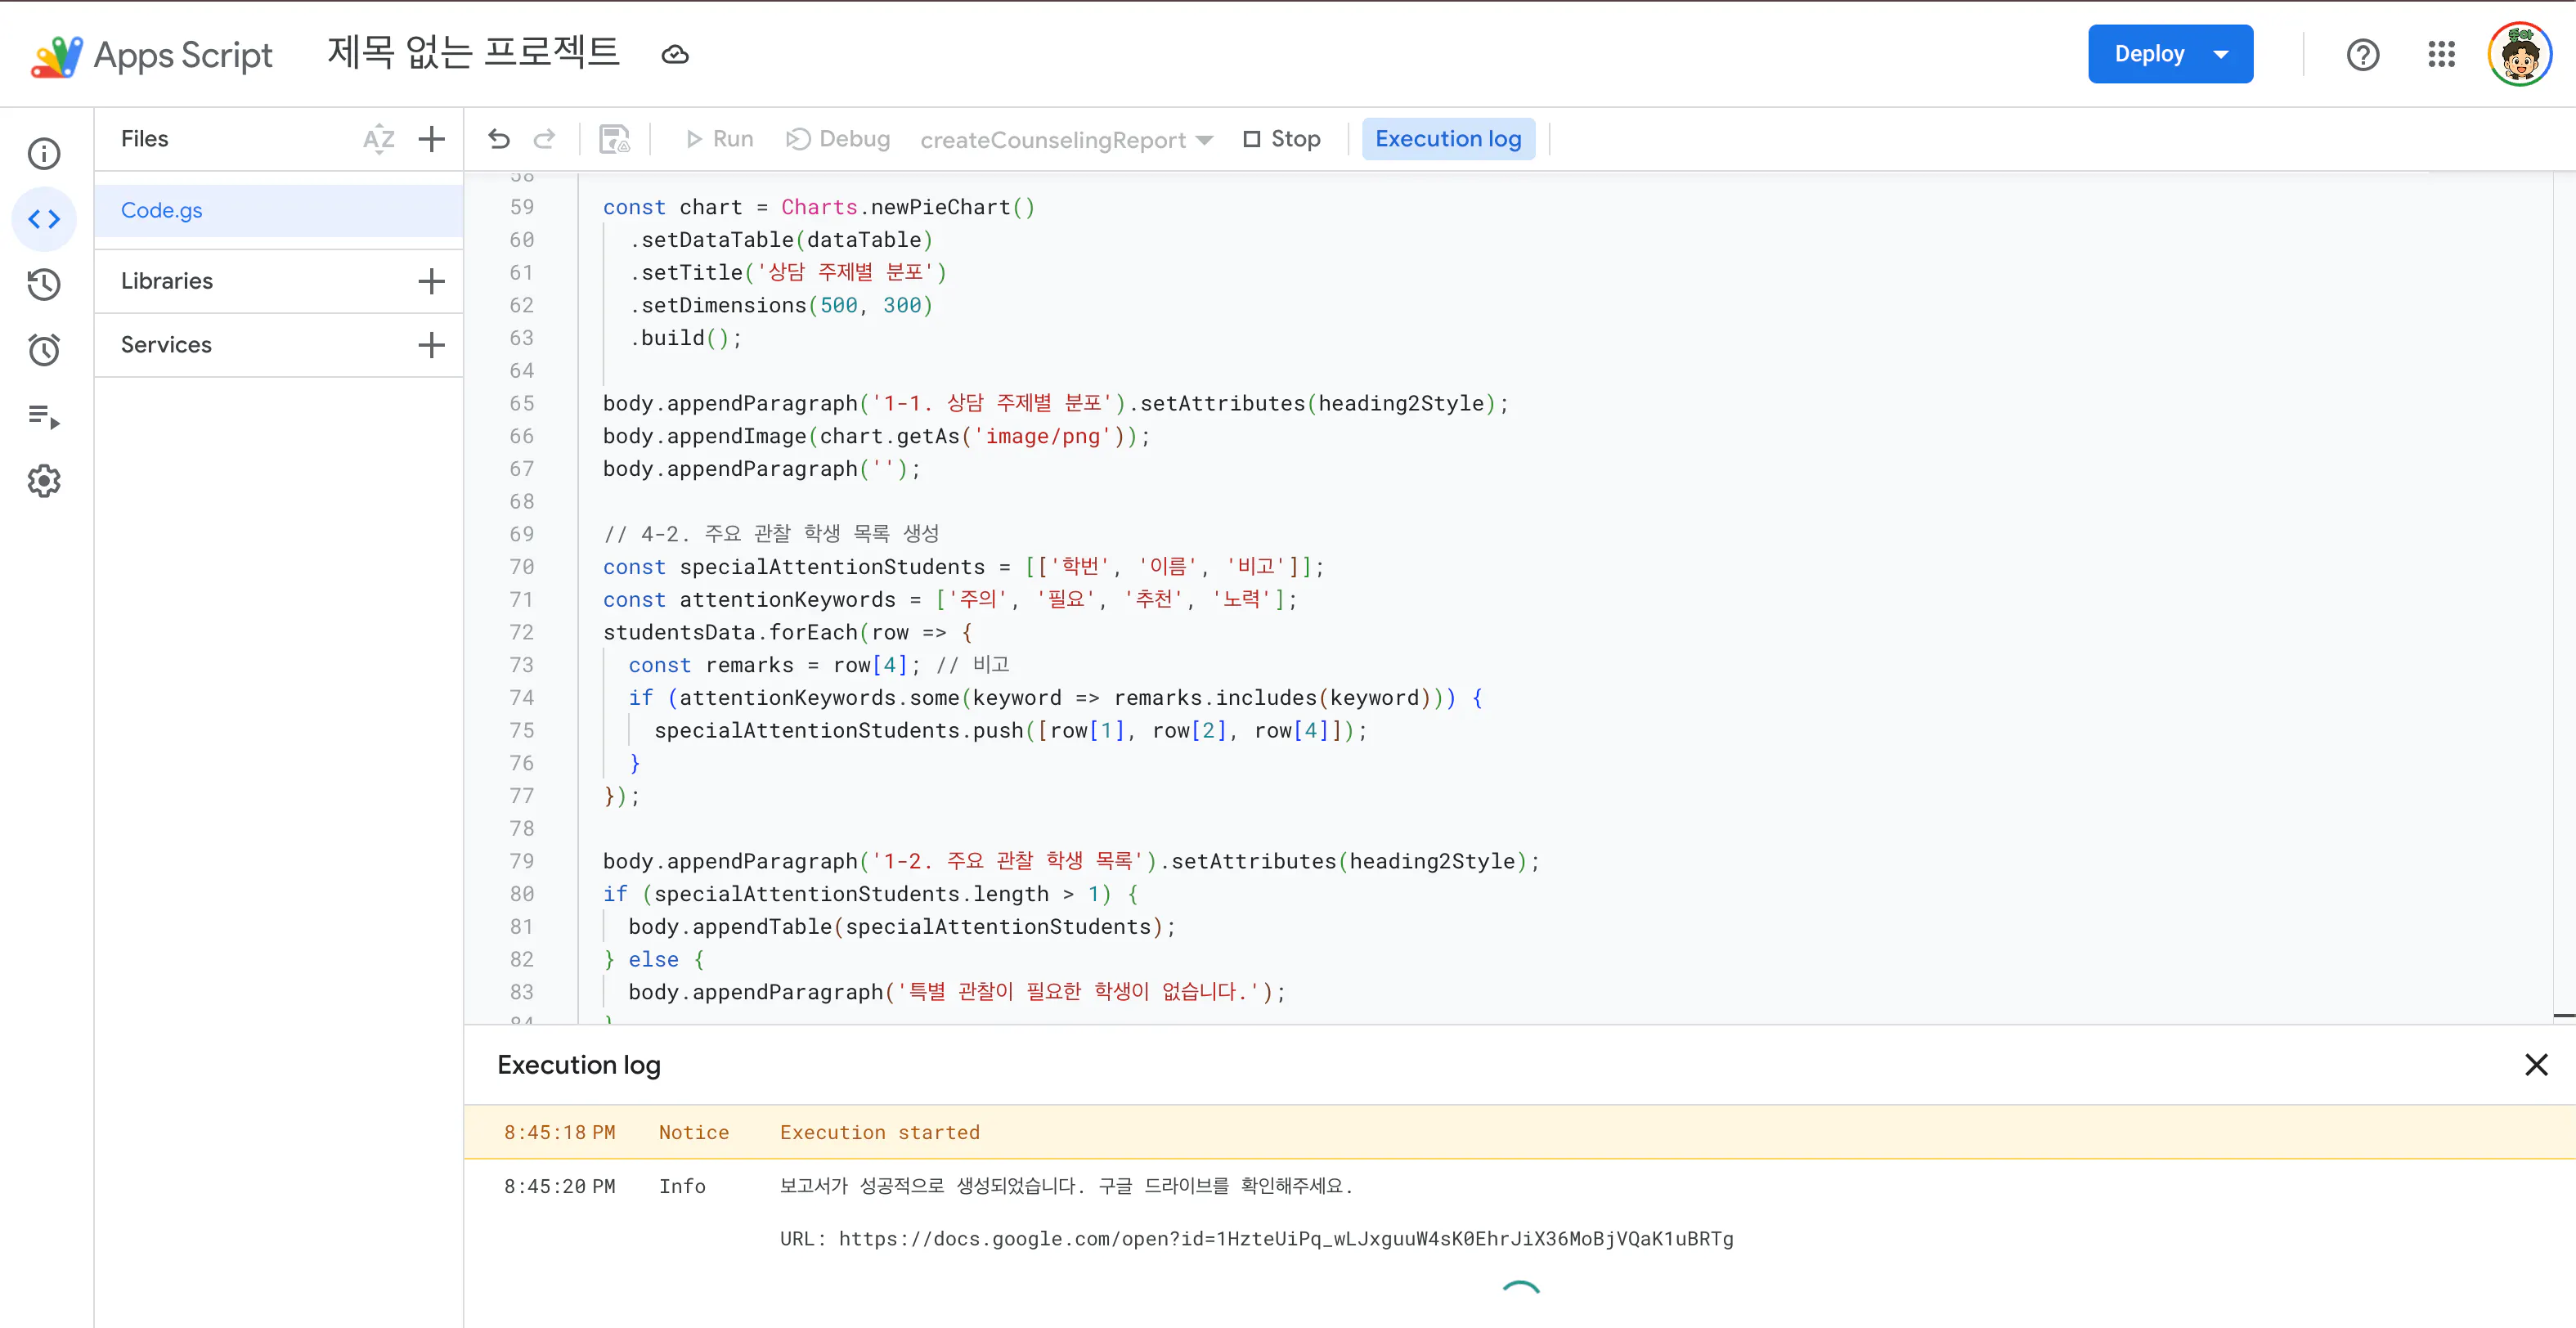
Task: Open the Overview info icon in sidebar
Action: click(44, 153)
